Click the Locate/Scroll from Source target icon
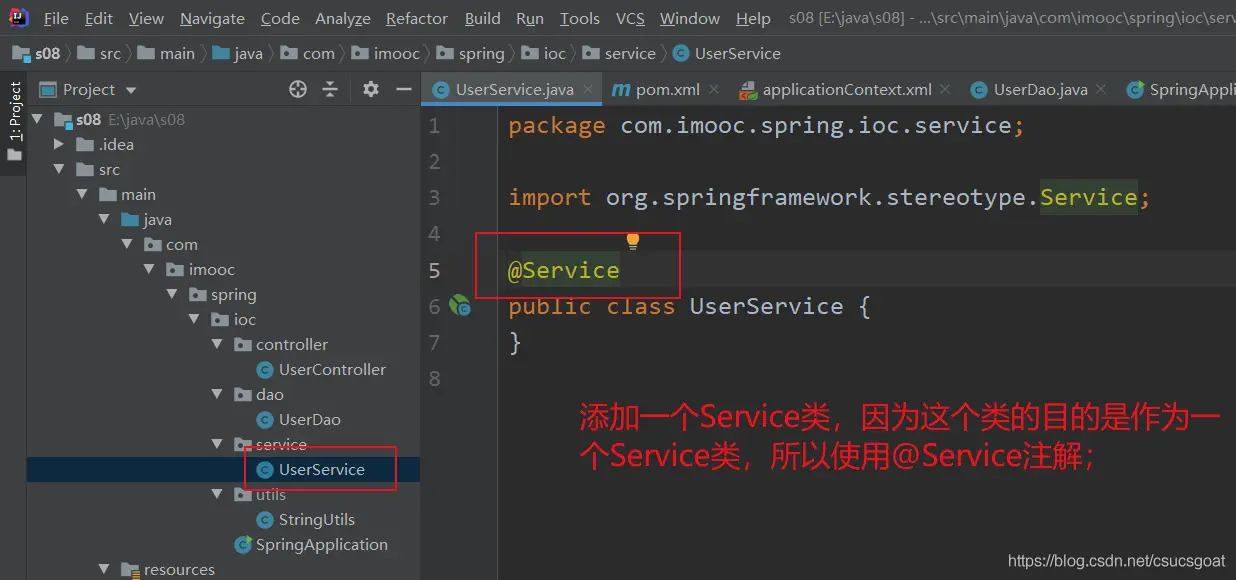1236x580 pixels. coord(298,90)
